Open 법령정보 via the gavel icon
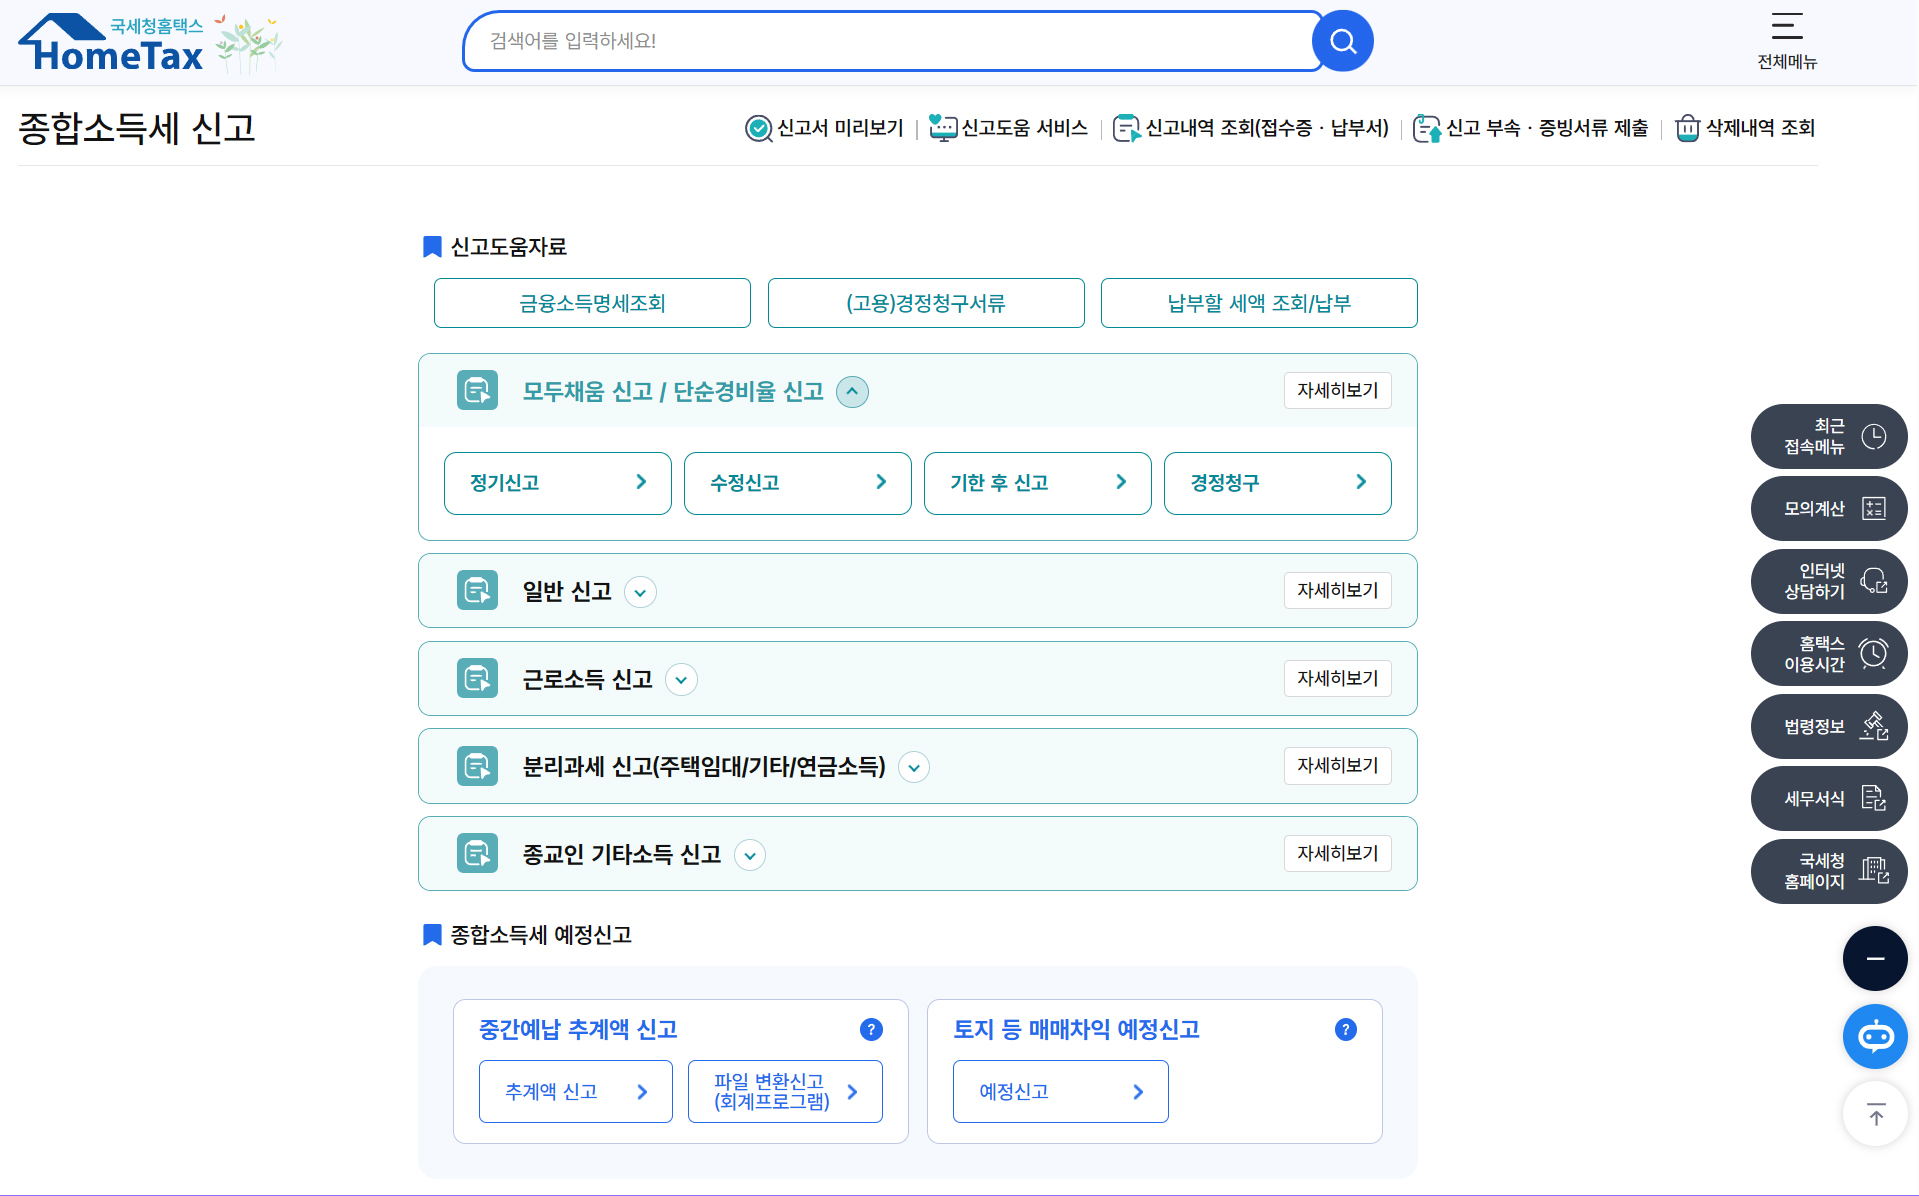The image size is (1919, 1196). [x=1874, y=726]
